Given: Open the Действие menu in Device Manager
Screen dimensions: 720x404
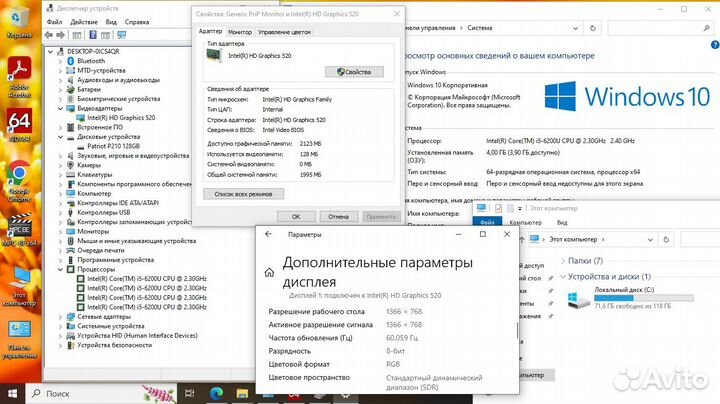Looking at the screenshot, I should pos(84,22).
